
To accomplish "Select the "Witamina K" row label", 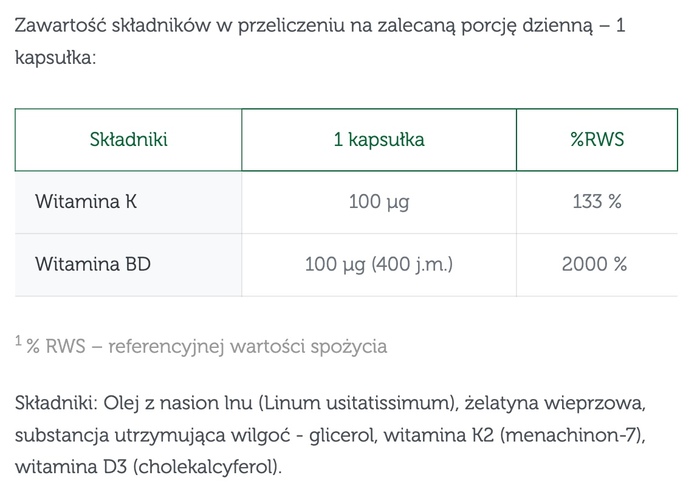I will [x=86, y=202].
